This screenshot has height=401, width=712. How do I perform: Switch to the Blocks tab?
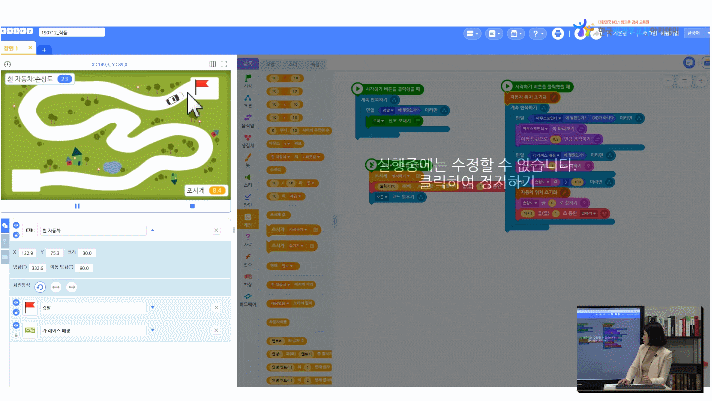click(x=248, y=63)
